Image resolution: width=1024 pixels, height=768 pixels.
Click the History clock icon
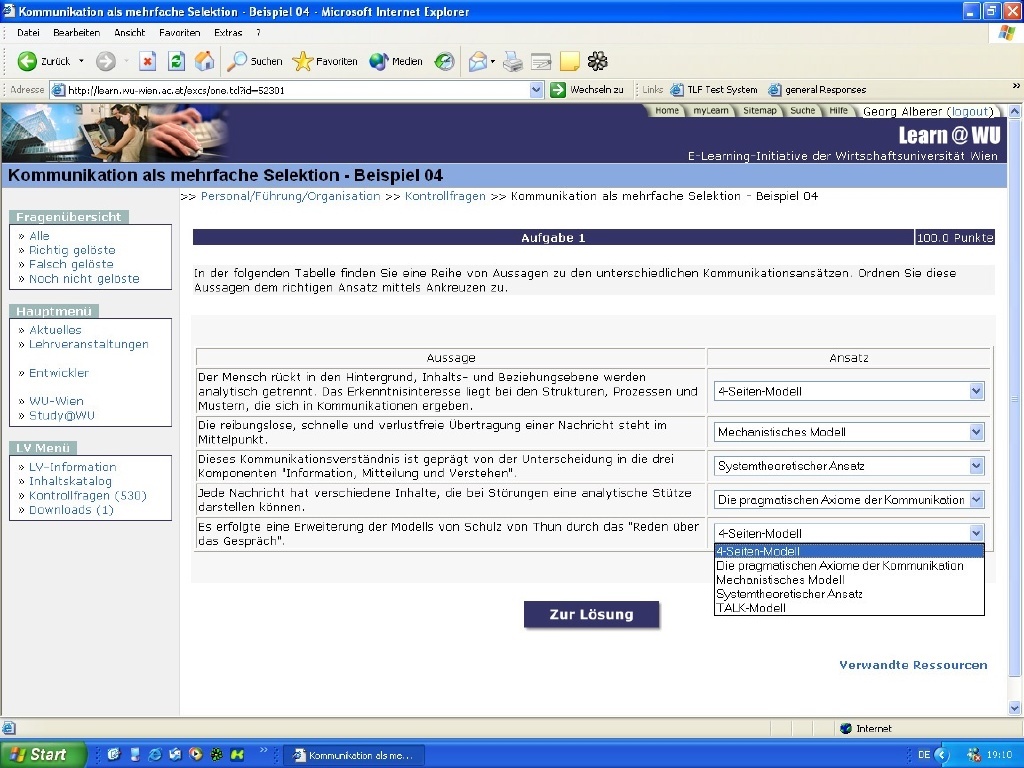click(x=444, y=61)
